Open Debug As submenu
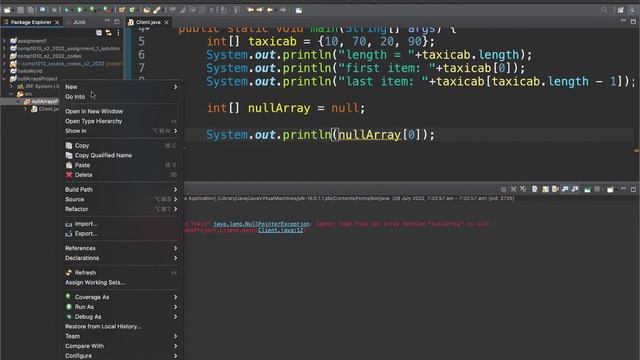This screenshot has height=360, width=640. pos(121,317)
